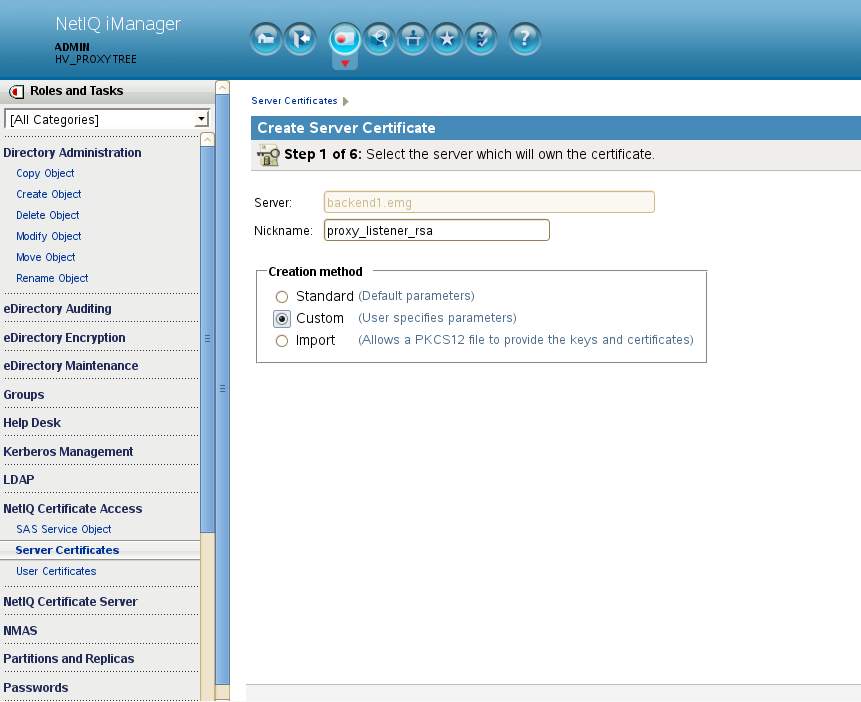Open the Configure icon in the header toolbar
Viewport: 861px width, 702px height.
tap(413, 38)
